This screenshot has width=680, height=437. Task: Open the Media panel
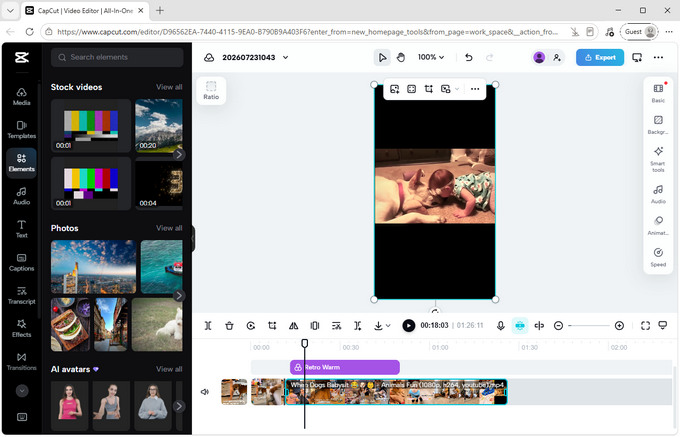coord(21,97)
